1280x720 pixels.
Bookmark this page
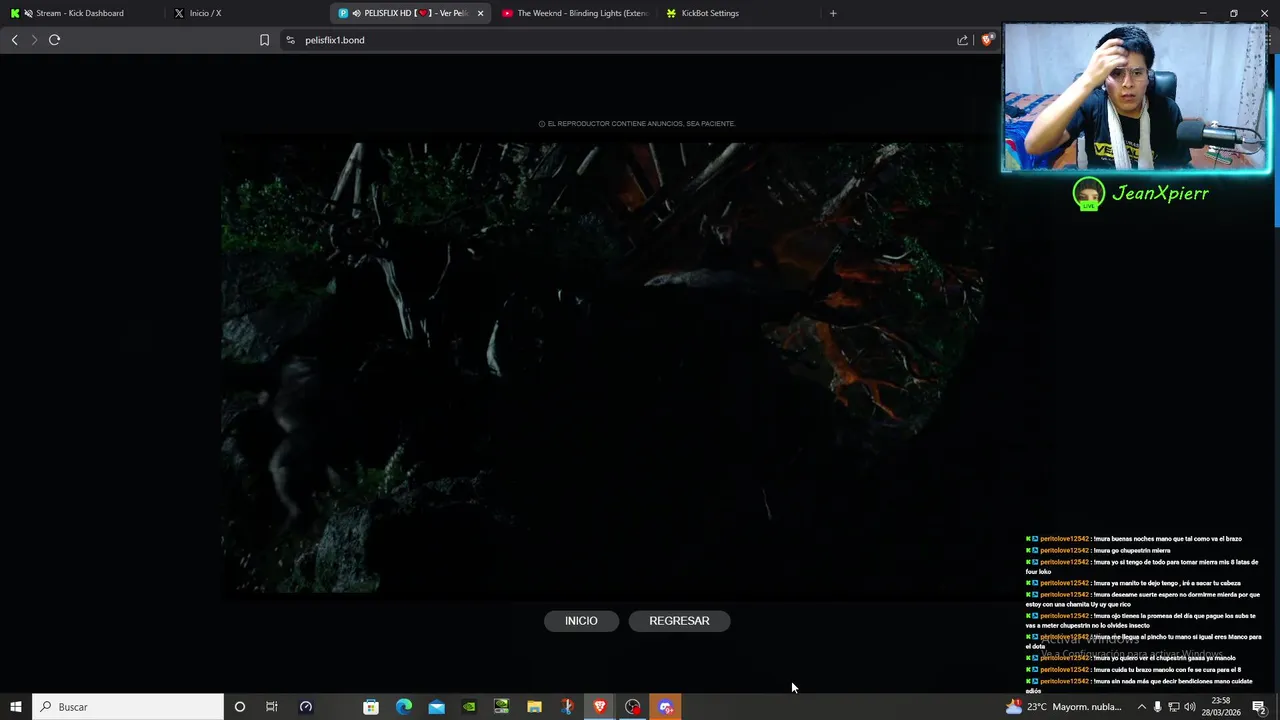tap(264, 40)
